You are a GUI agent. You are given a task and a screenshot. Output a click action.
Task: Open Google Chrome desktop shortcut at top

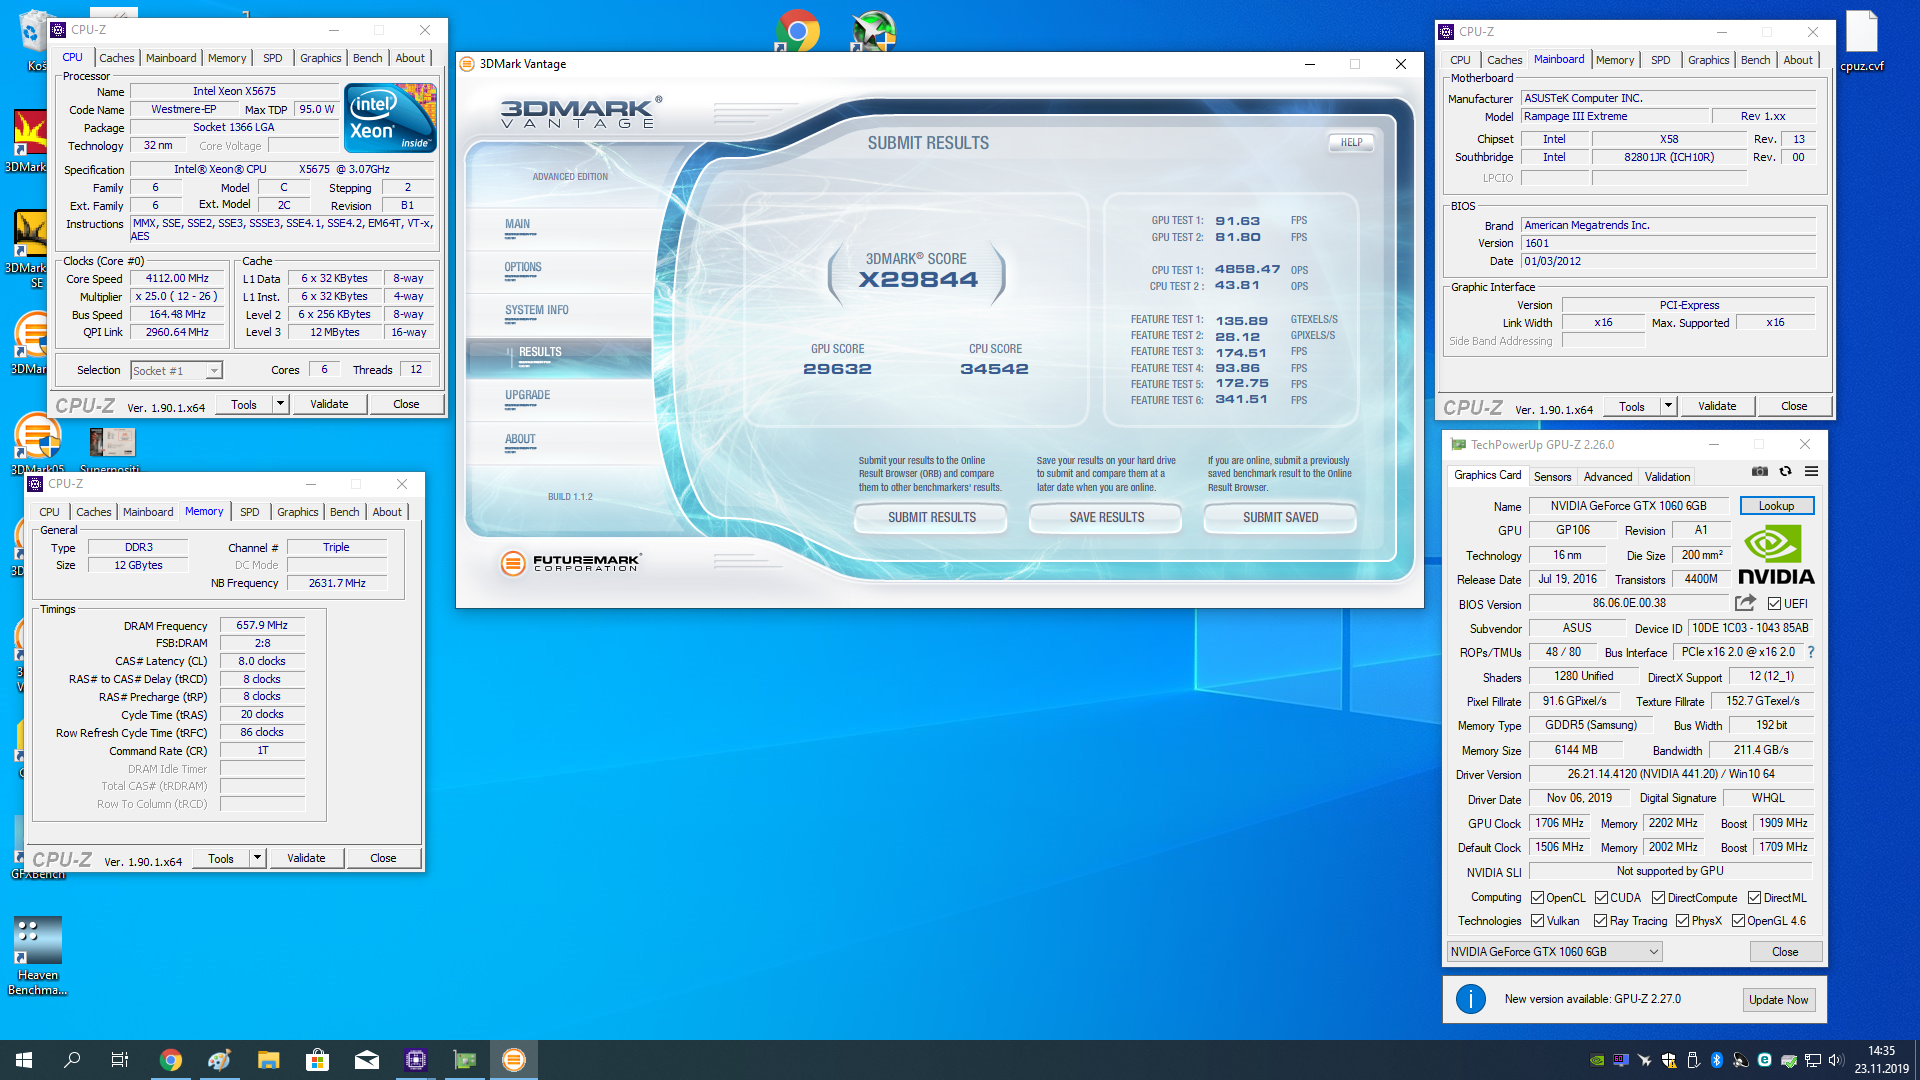coord(797,30)
